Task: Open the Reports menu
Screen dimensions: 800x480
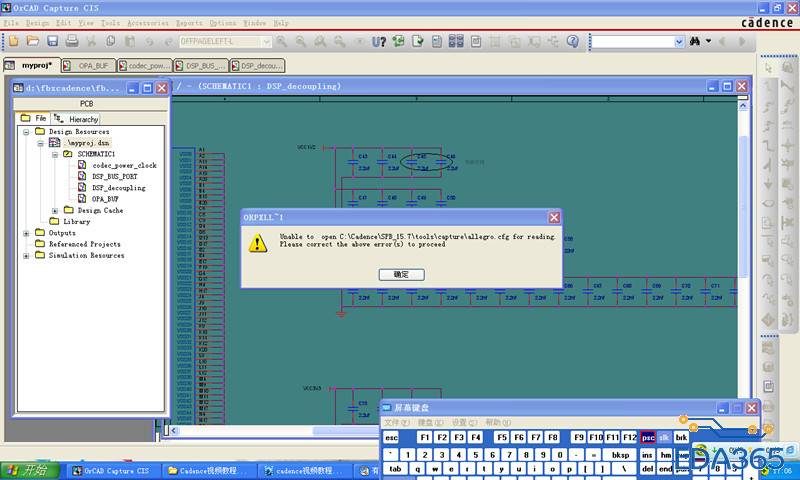Action: coord(189,23)
